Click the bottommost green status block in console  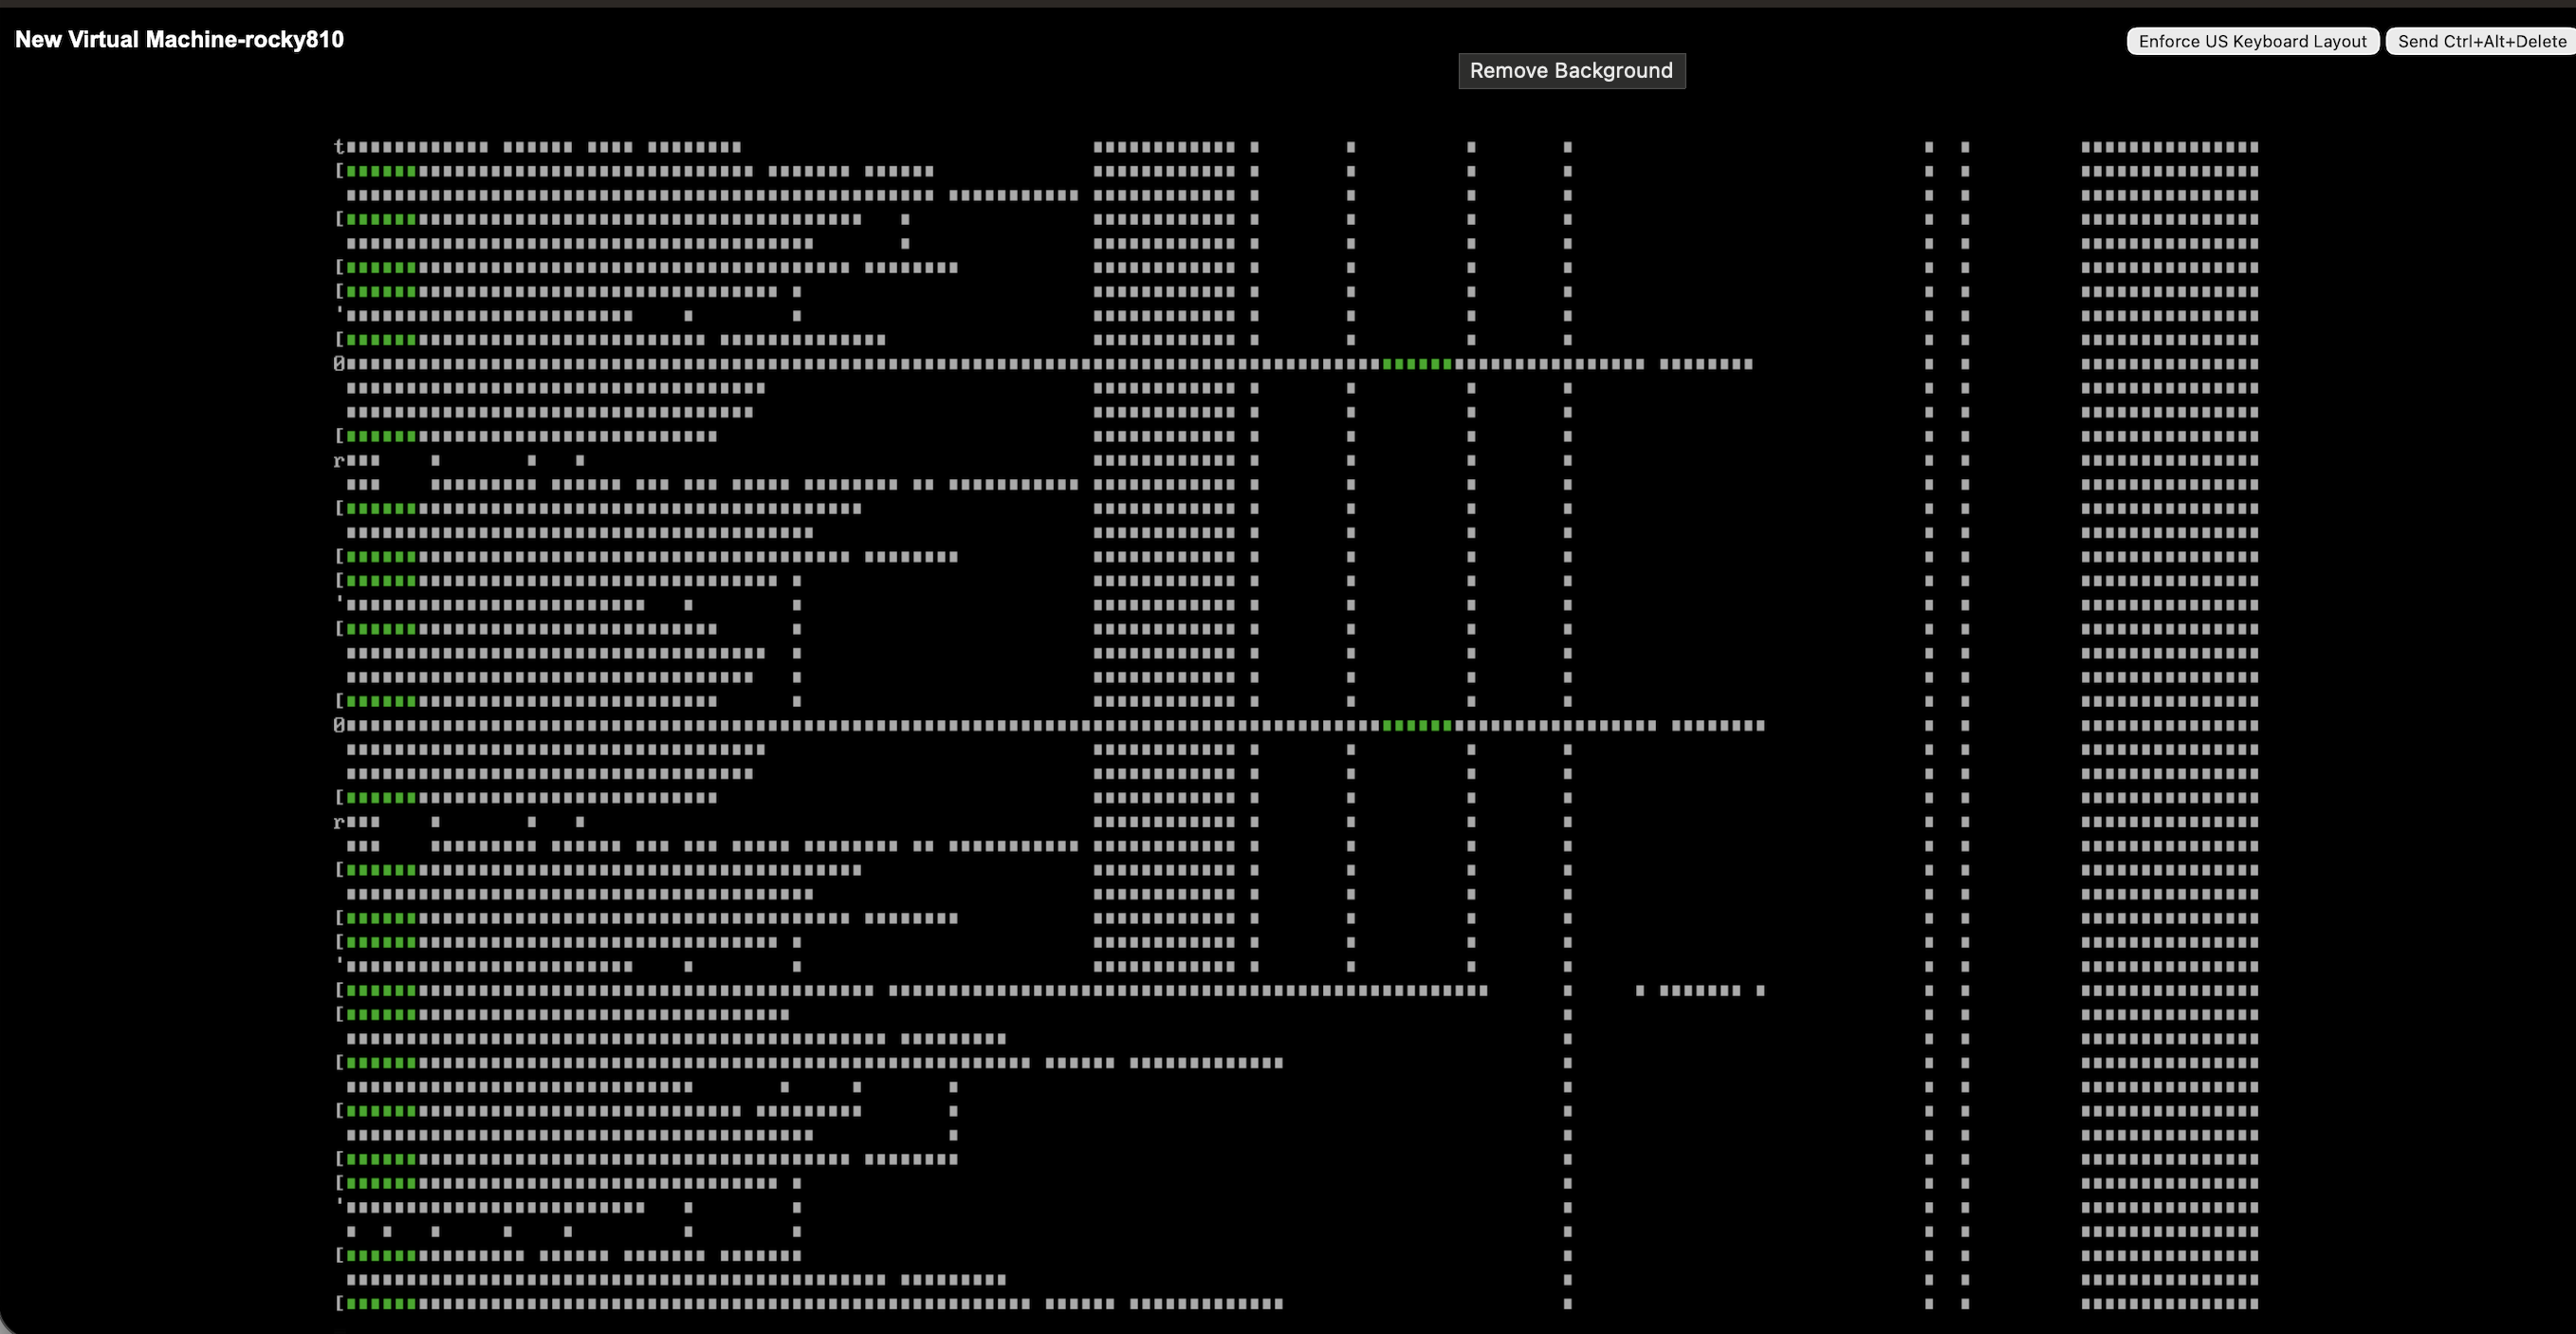(x=381, y=1304)
